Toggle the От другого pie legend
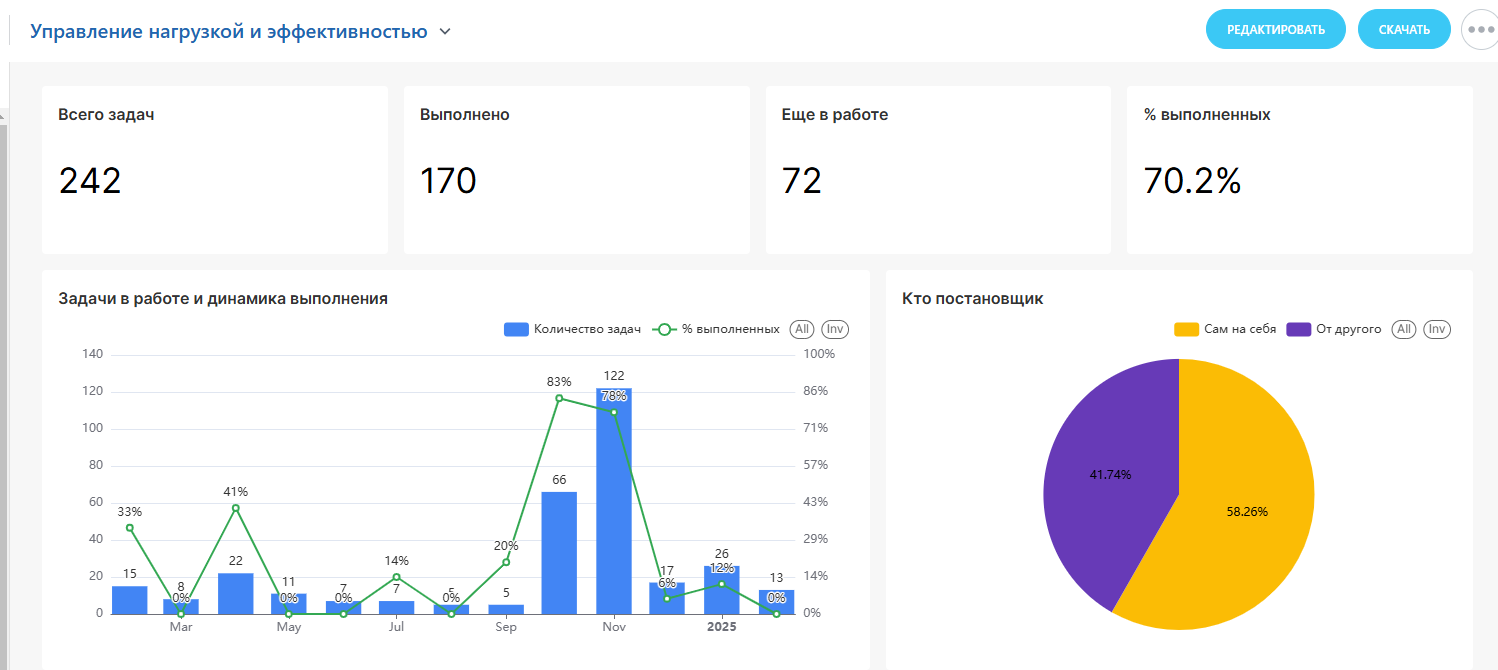 (1334, 329)
